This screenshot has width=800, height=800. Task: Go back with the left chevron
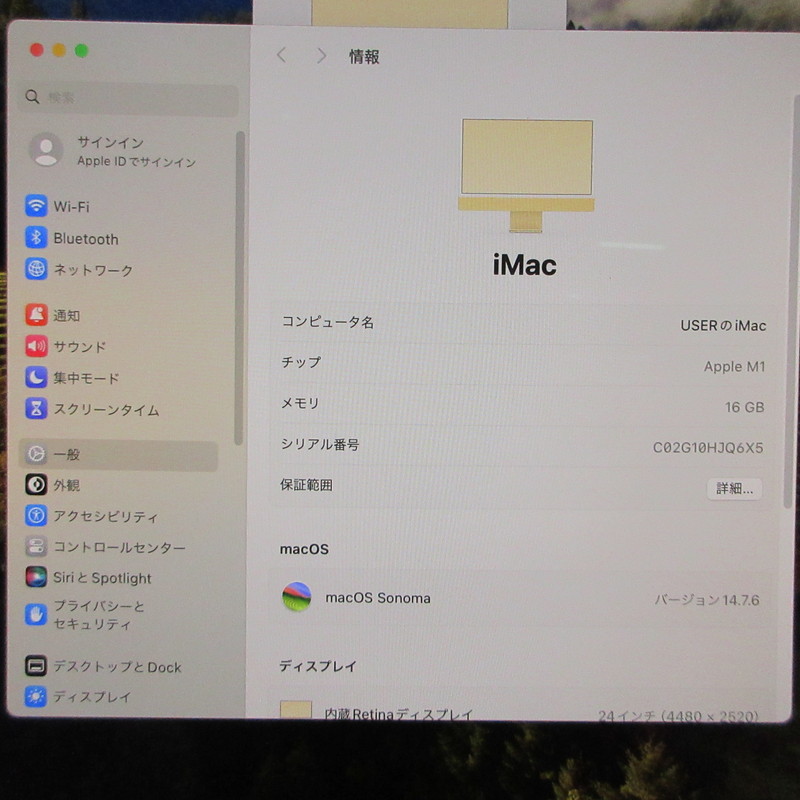(282, 55)
